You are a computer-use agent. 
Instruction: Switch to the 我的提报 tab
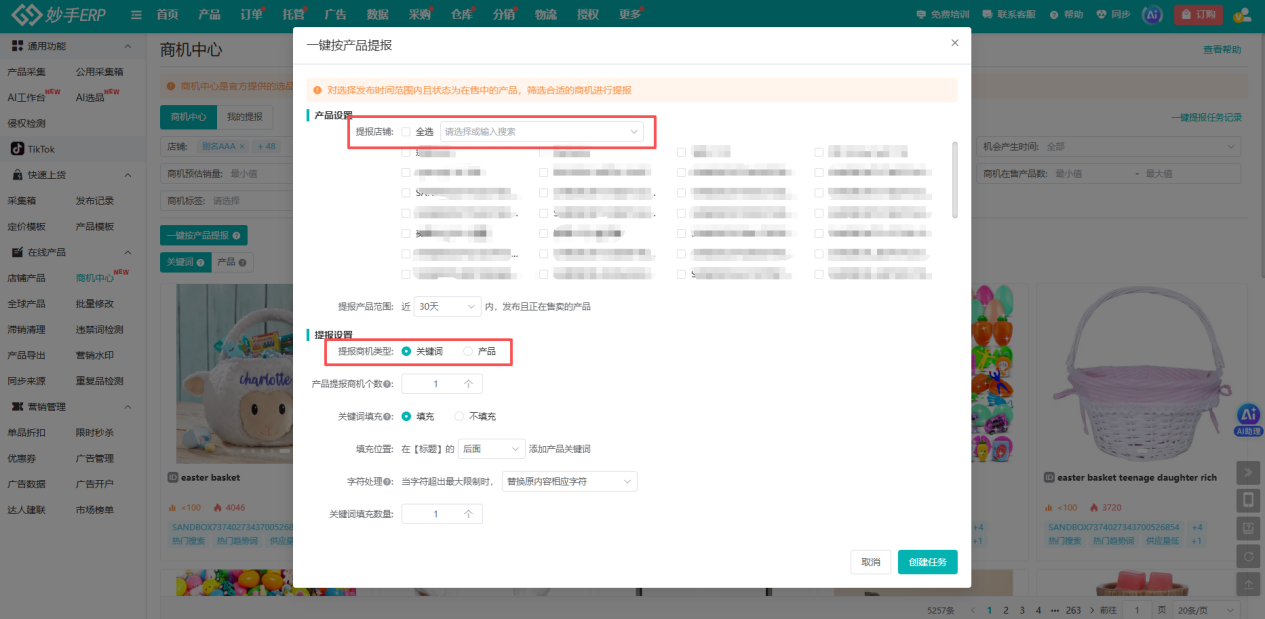point(244,117)
